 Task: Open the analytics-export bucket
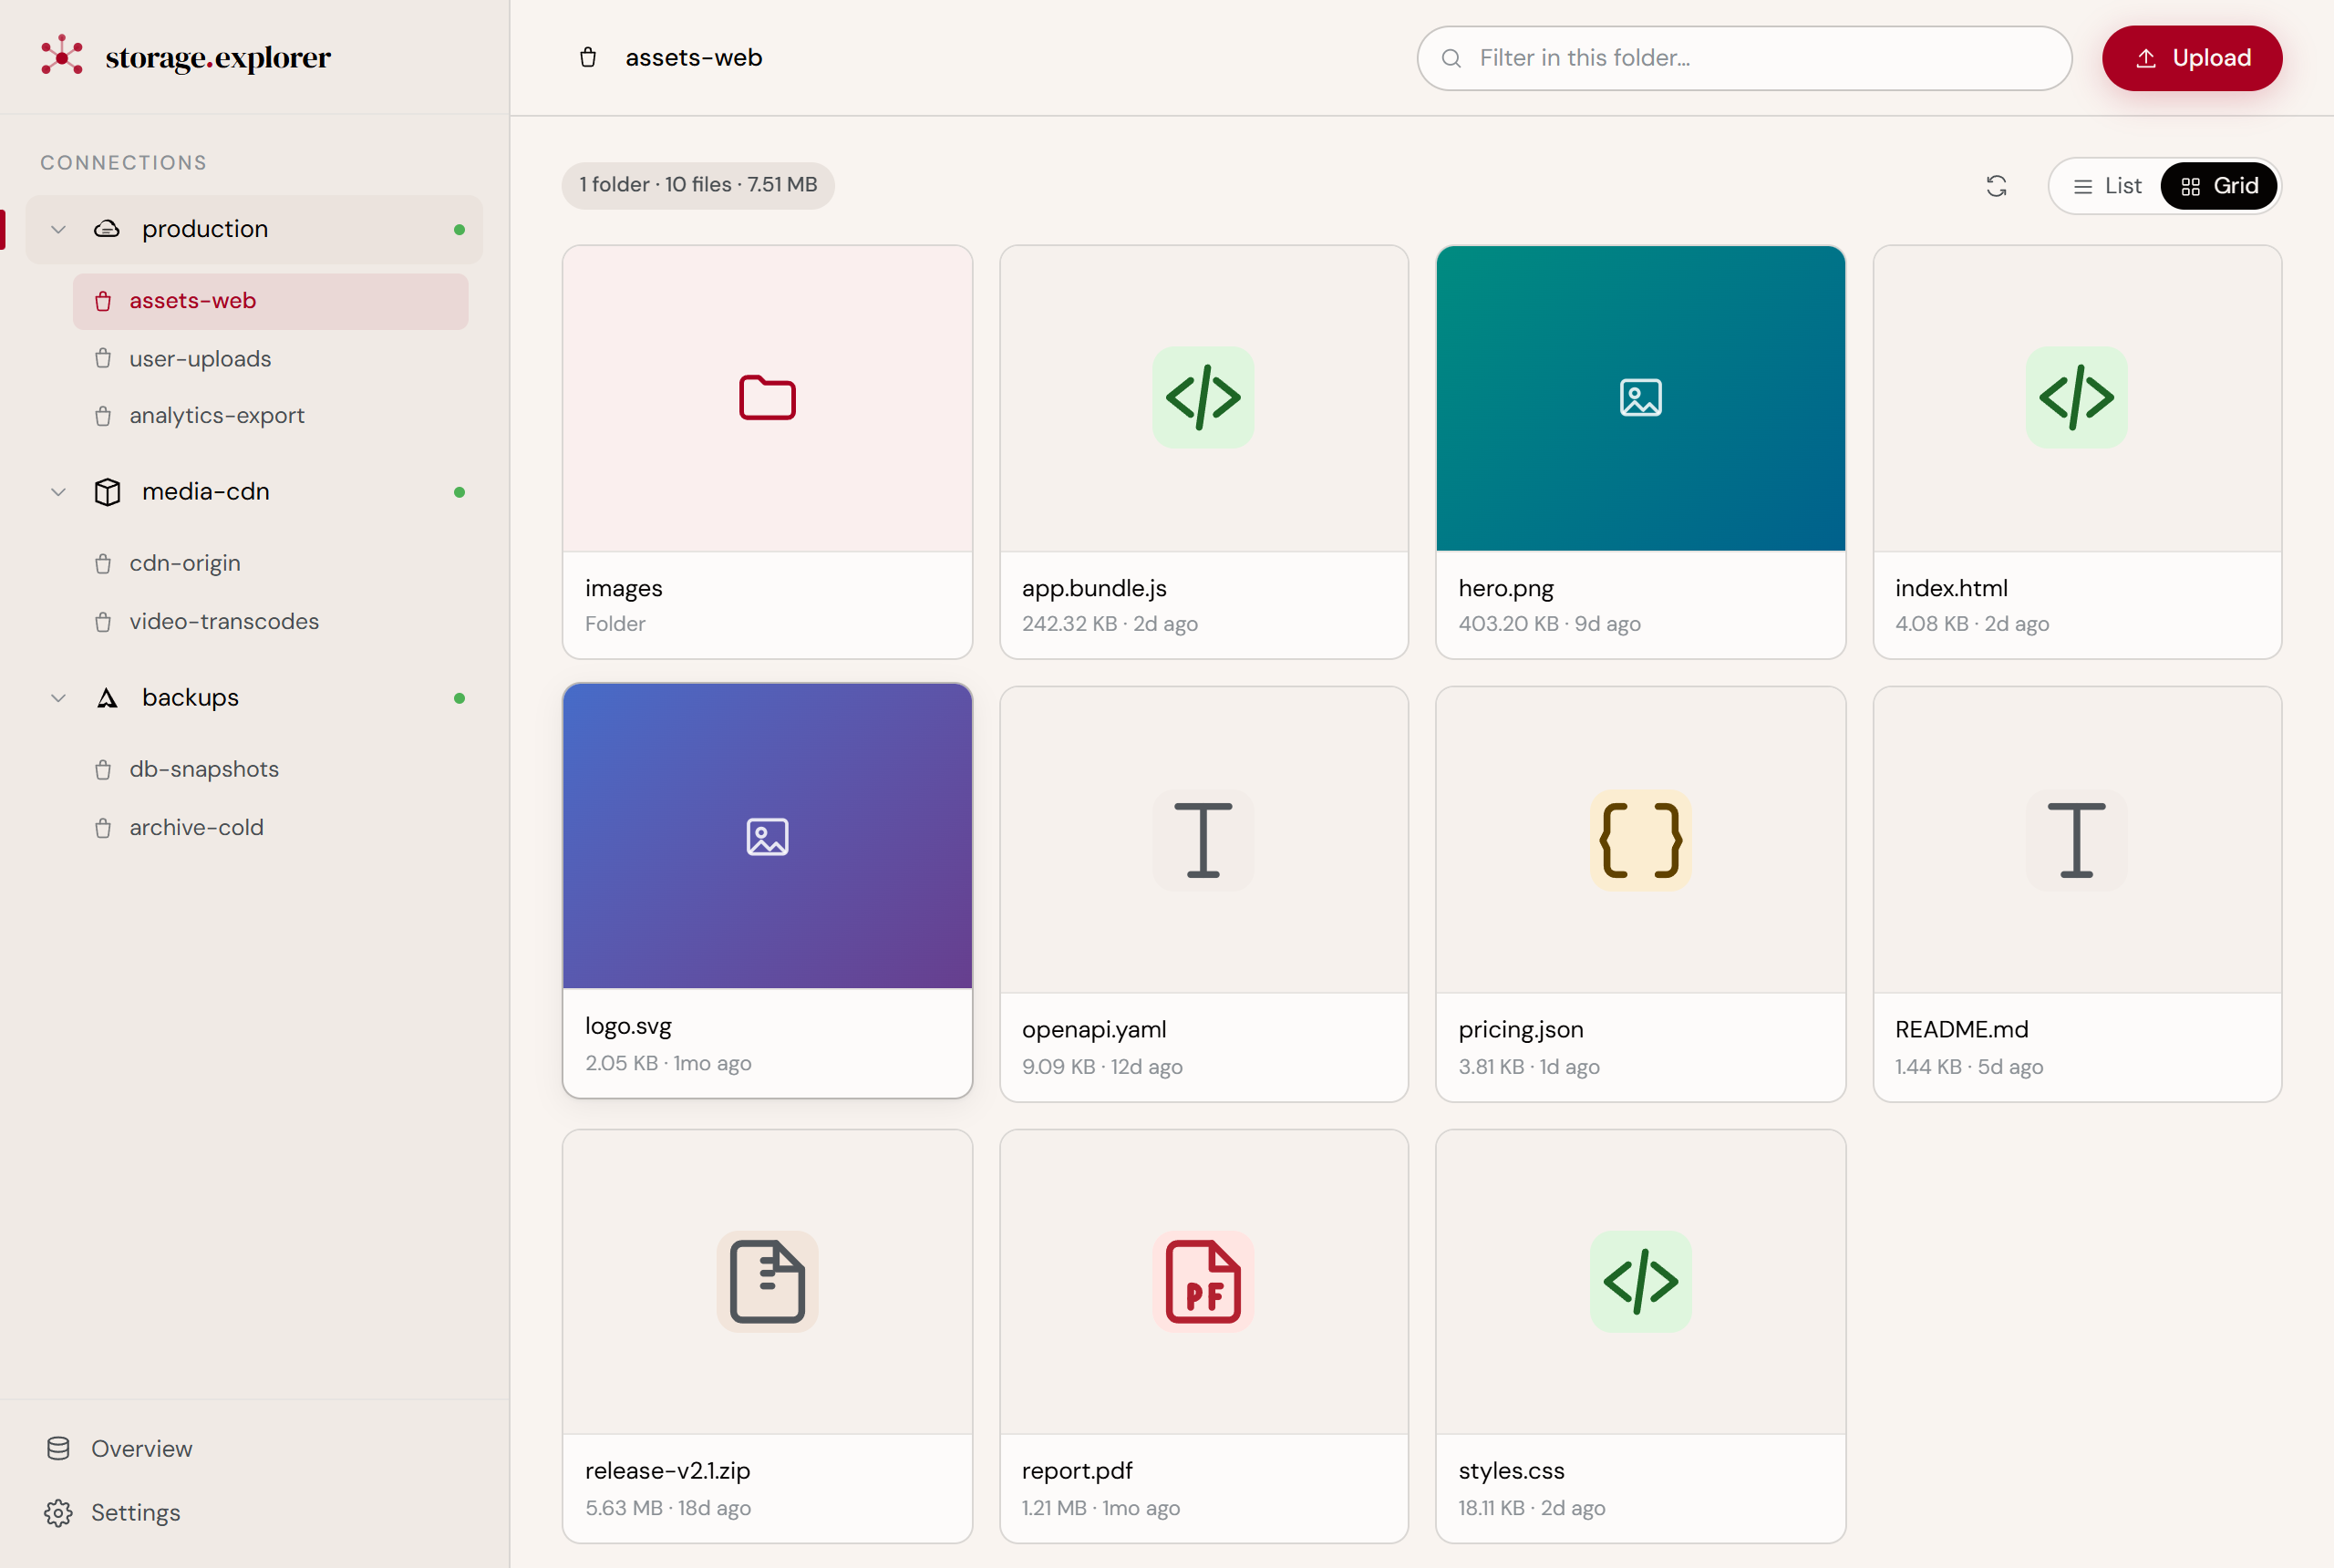pyautogui.click(x=270, y=415)
